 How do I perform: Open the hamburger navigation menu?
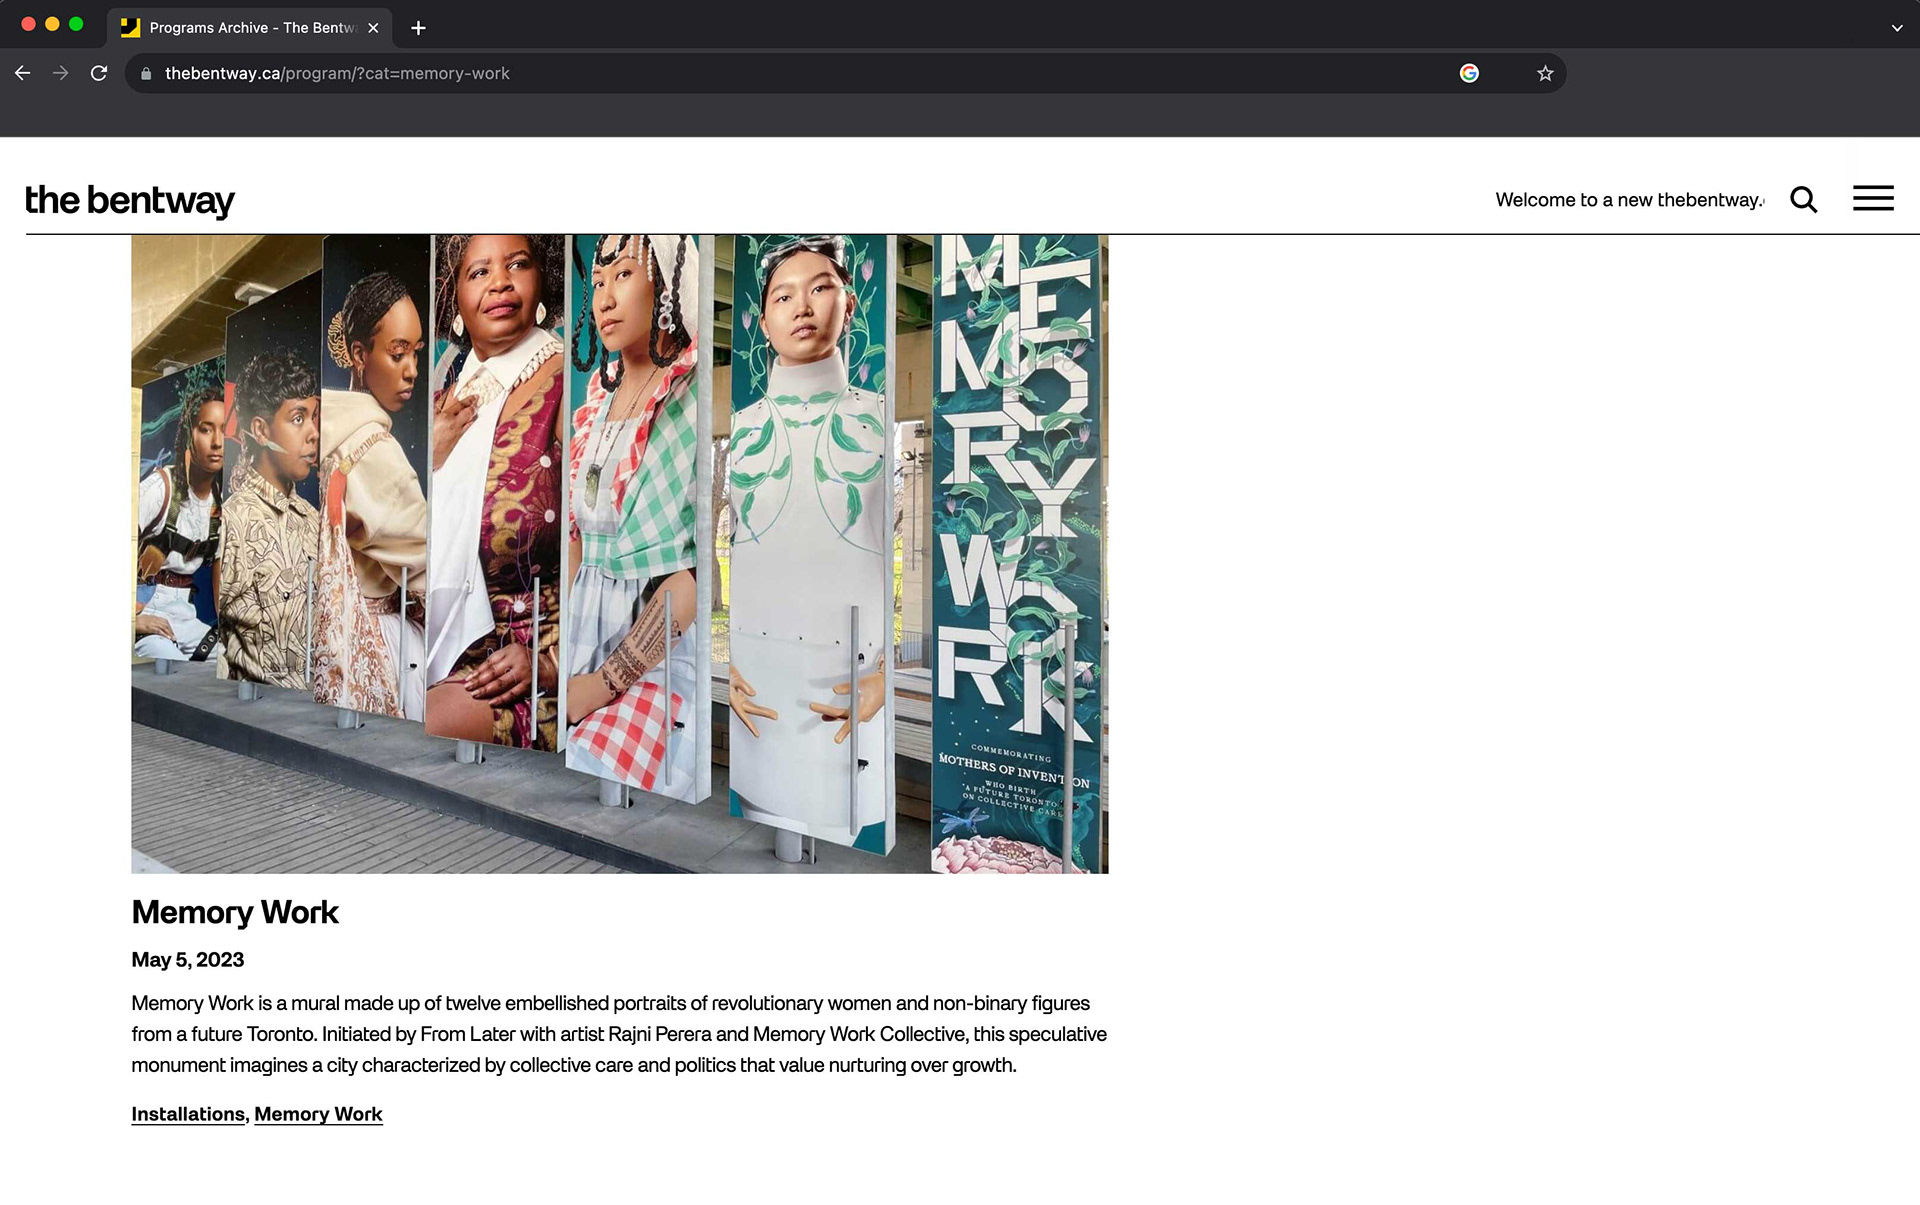(1873, 198)
